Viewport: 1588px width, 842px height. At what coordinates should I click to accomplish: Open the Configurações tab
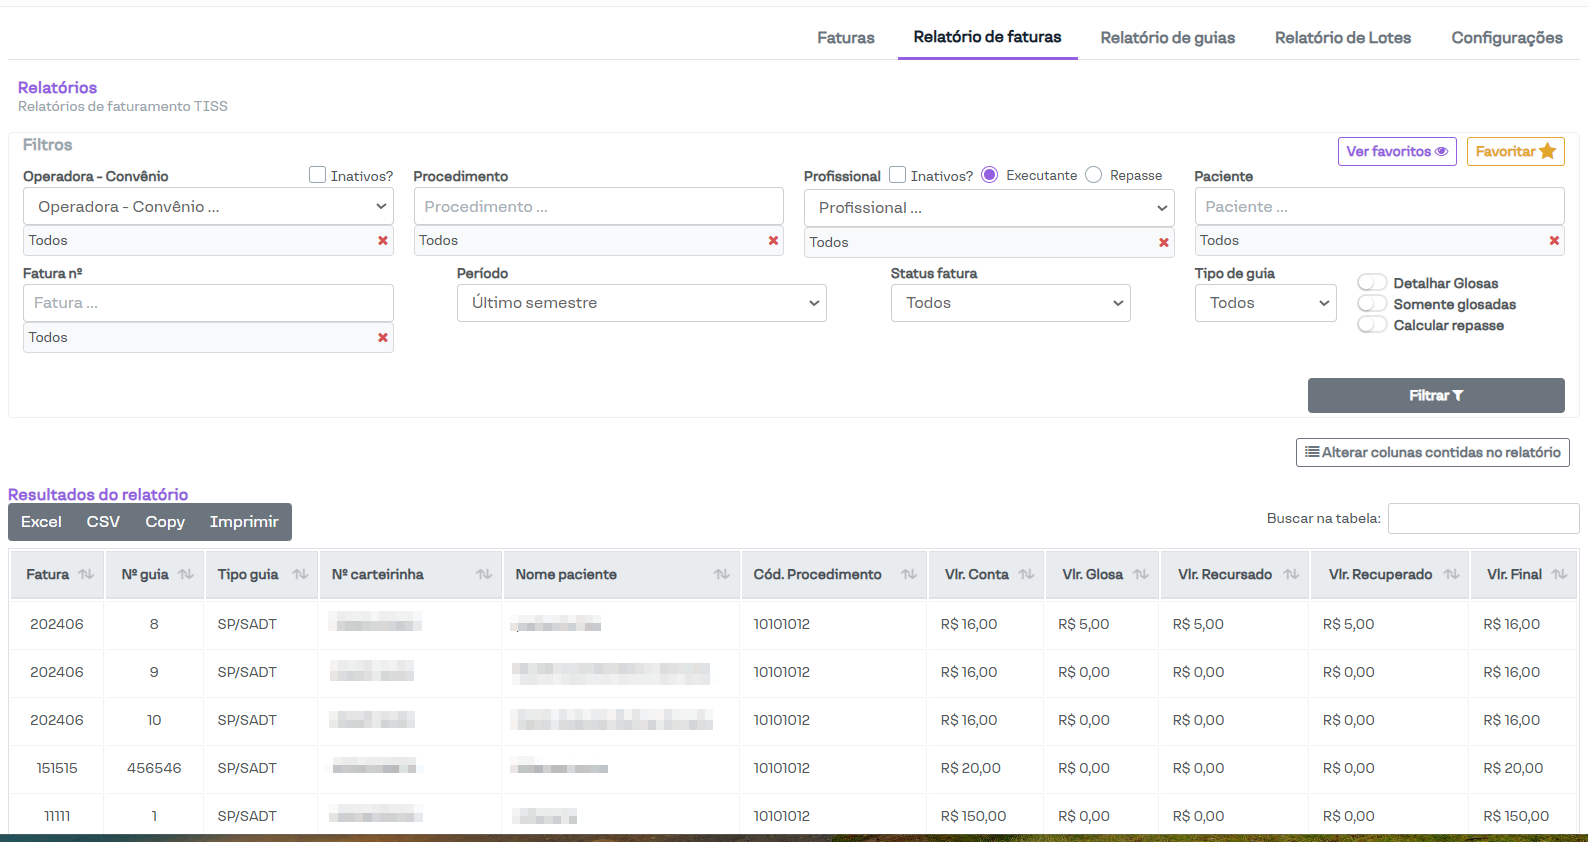1506,38
